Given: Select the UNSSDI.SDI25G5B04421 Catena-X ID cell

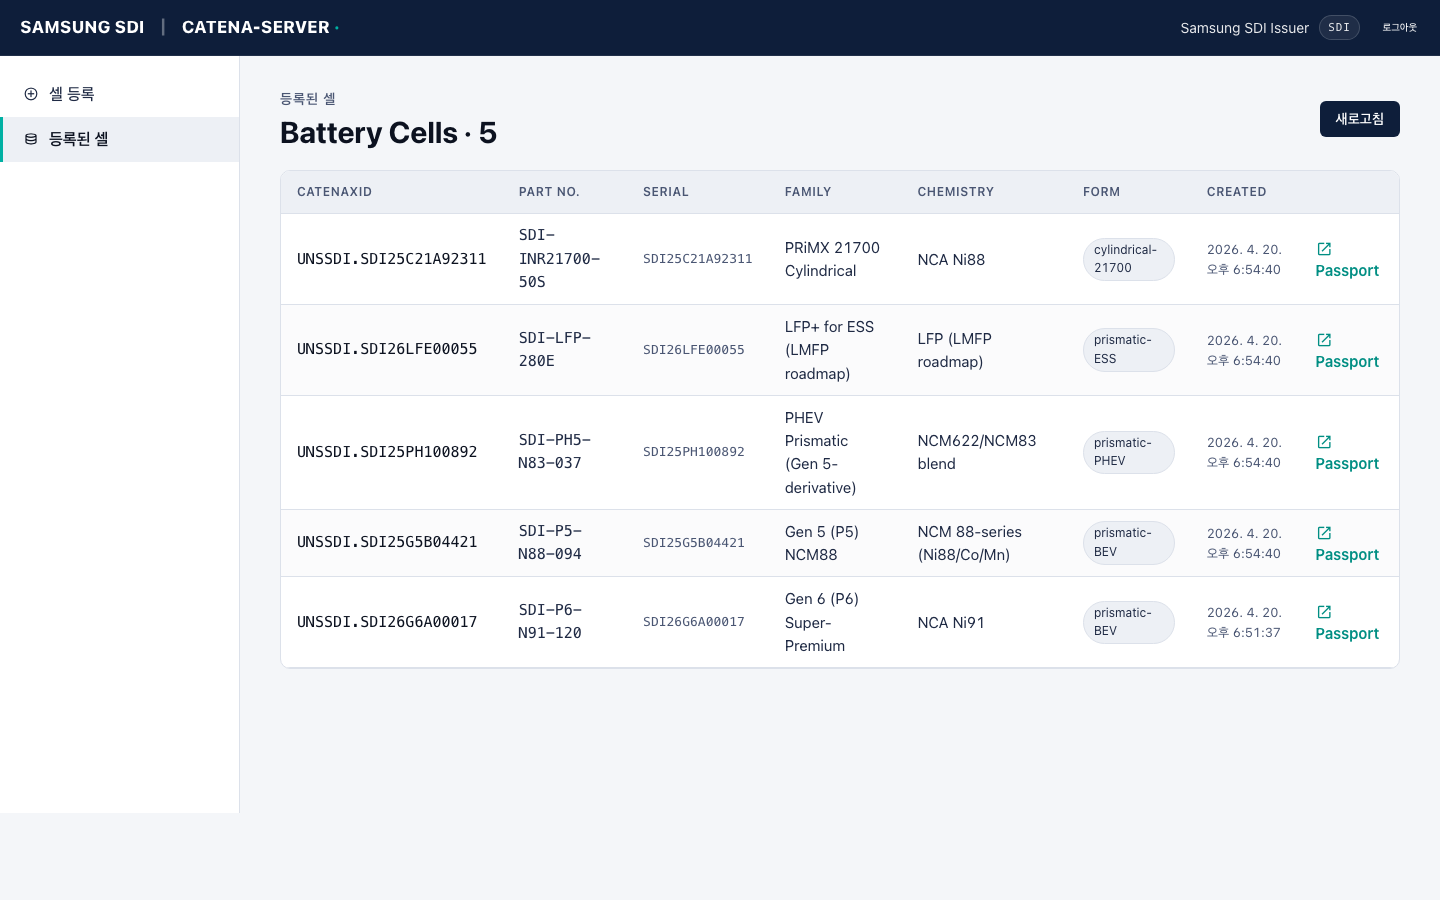Looking at the screenshot, I should click(x=387, y=542).
